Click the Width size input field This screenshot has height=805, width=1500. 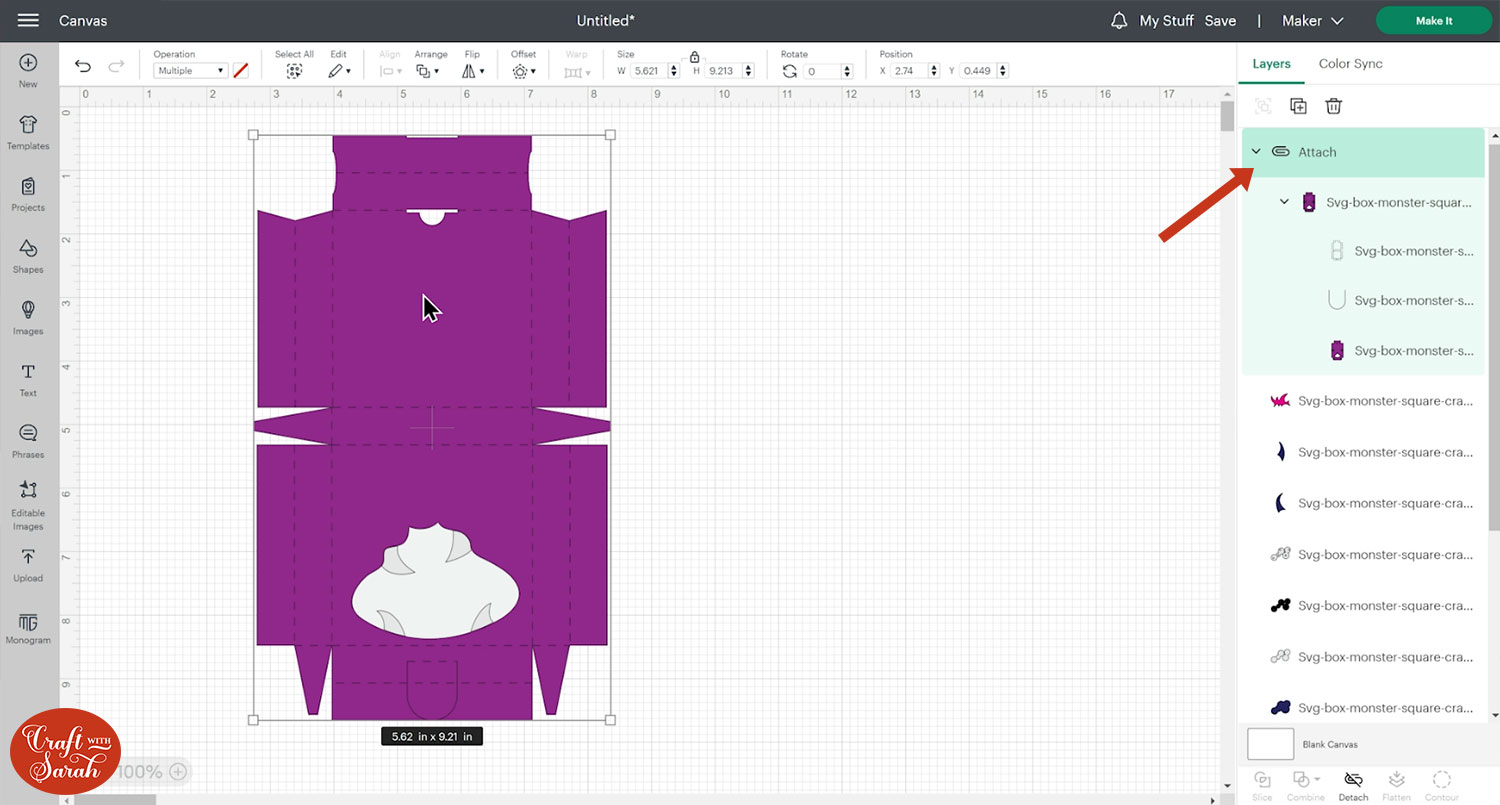click(x=648, y=71)
